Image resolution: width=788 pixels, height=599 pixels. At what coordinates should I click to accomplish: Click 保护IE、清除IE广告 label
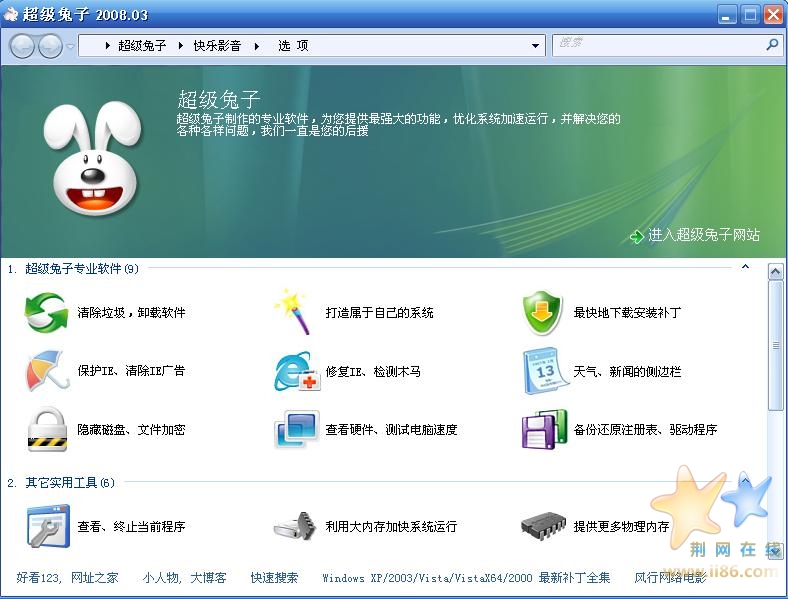tap(131, 371)
